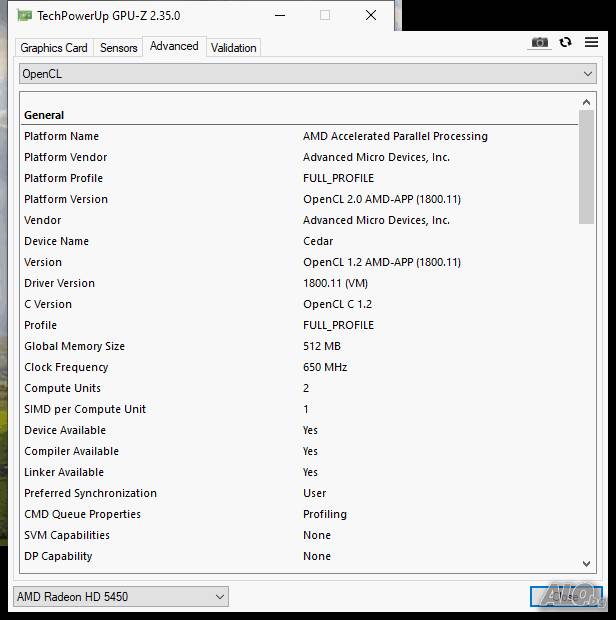616x620 pixels.
Task: Click the Profiling value
Action: [x=325, y=514]
